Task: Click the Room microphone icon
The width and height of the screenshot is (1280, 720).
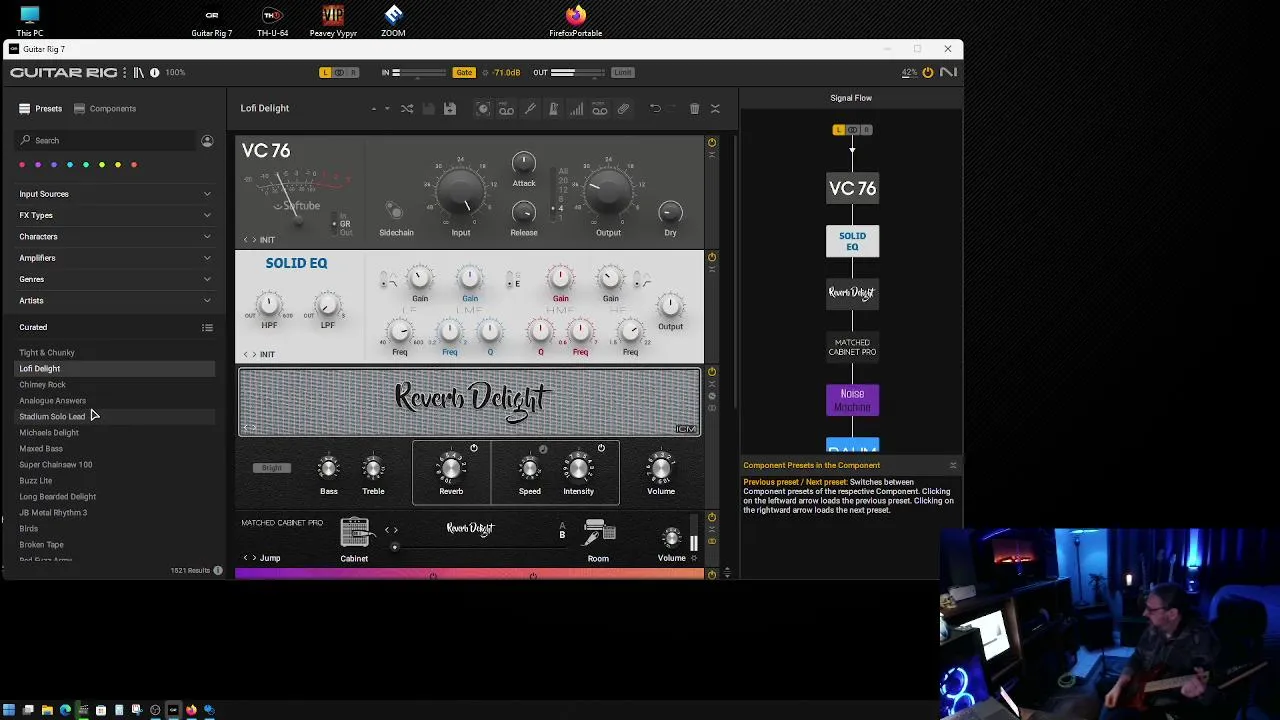Action: pos(598,533)
